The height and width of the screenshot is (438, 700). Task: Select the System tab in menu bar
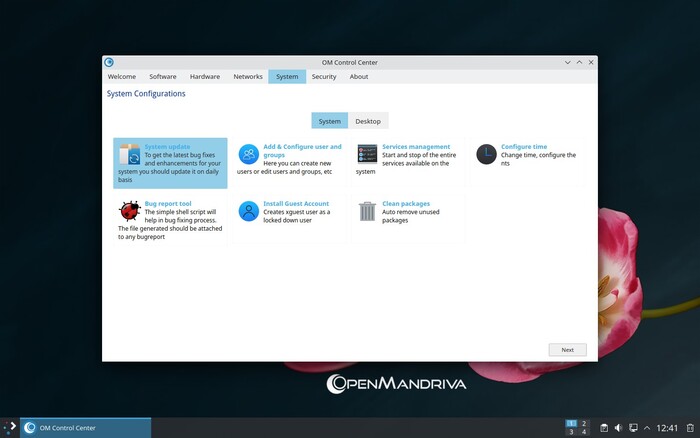tap(287, 76)
